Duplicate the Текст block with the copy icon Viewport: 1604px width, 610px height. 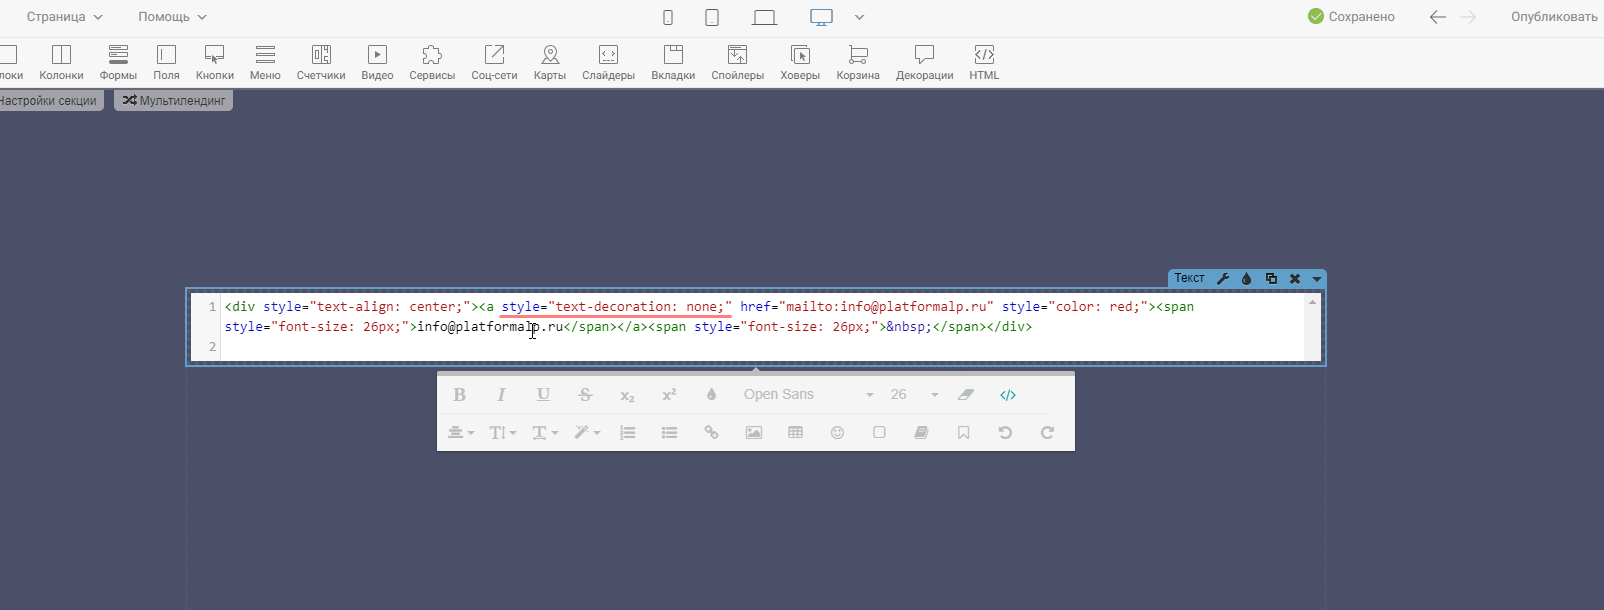click(x=1271, y=279)
